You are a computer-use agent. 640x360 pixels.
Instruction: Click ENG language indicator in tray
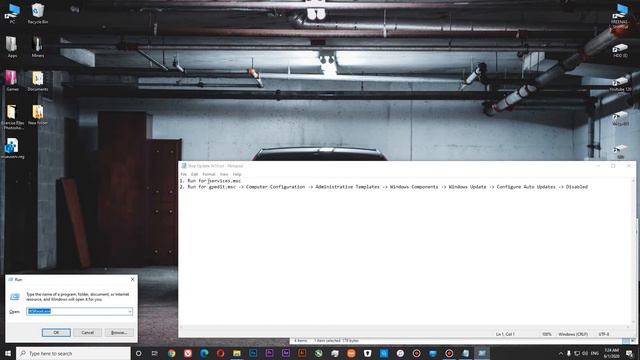[x=595, y=353]
